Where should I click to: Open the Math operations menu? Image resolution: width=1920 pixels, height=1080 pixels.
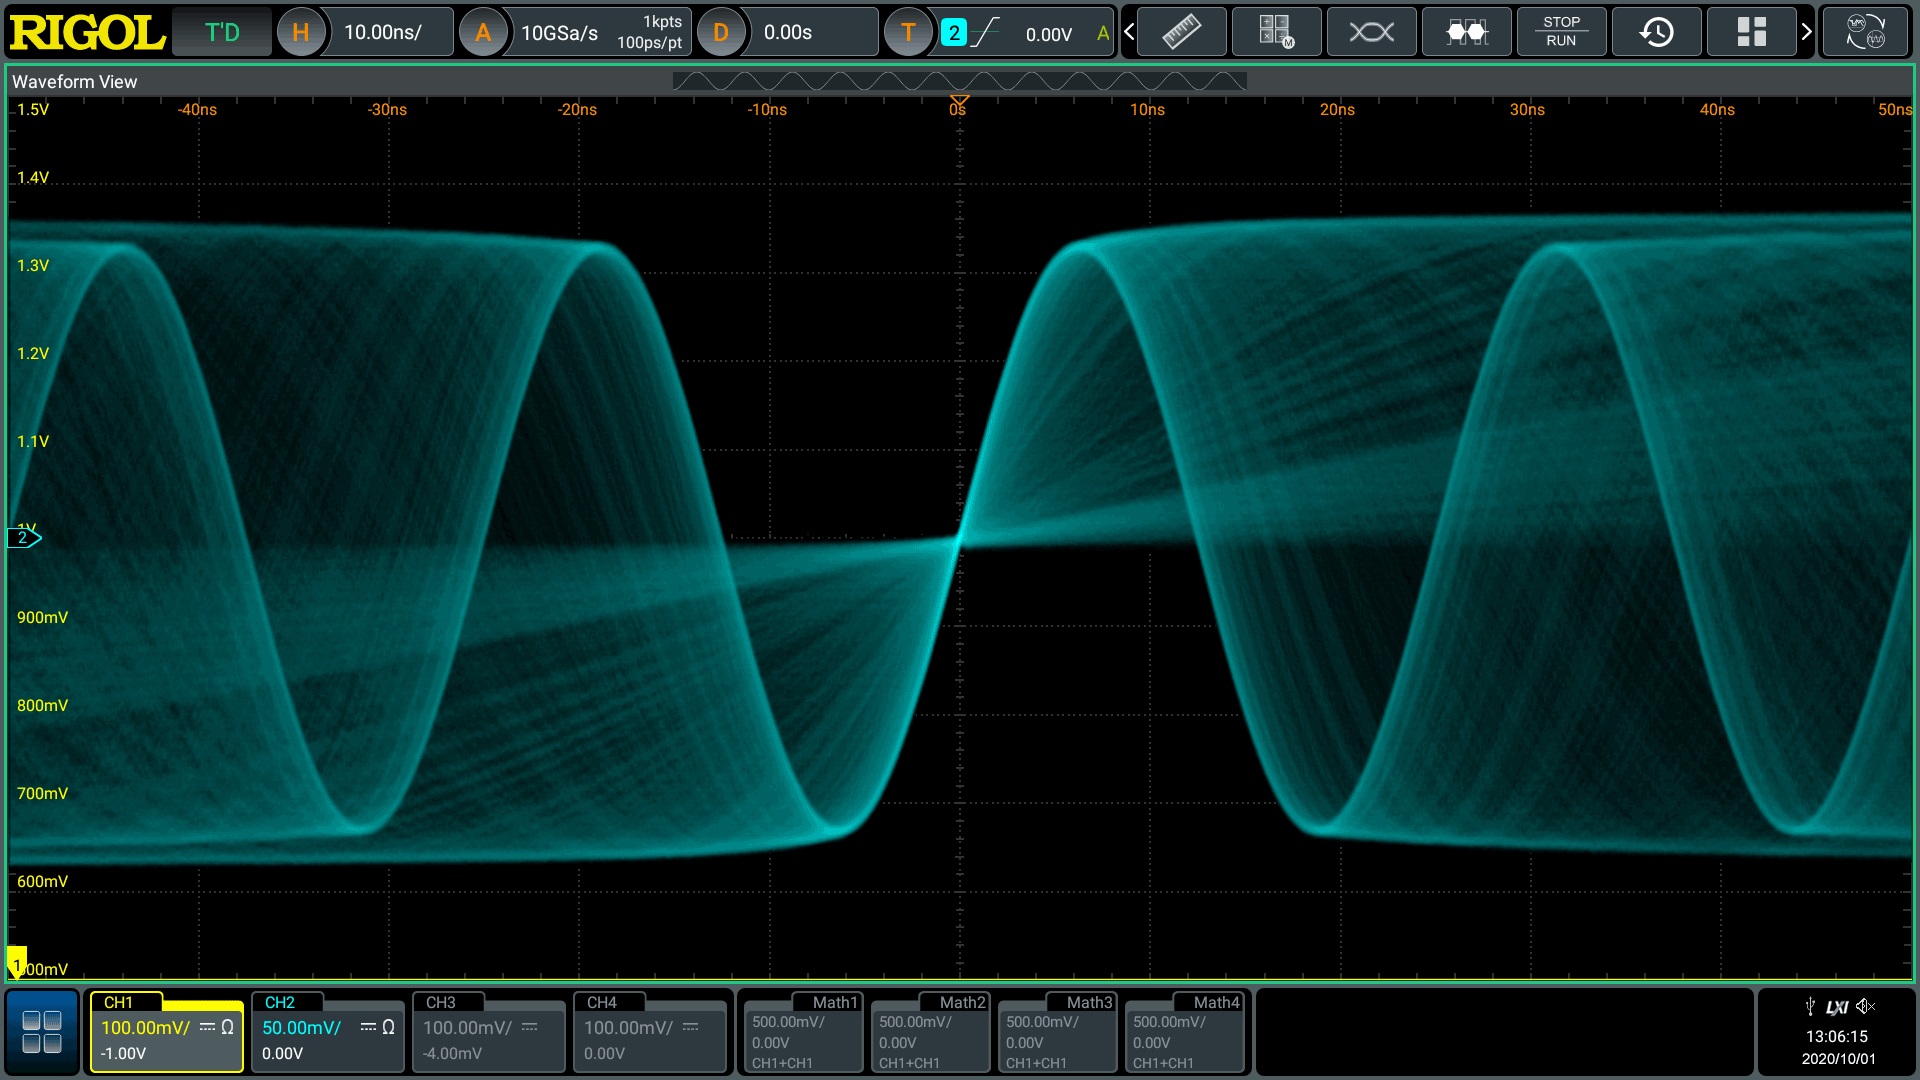(1276, 31)
